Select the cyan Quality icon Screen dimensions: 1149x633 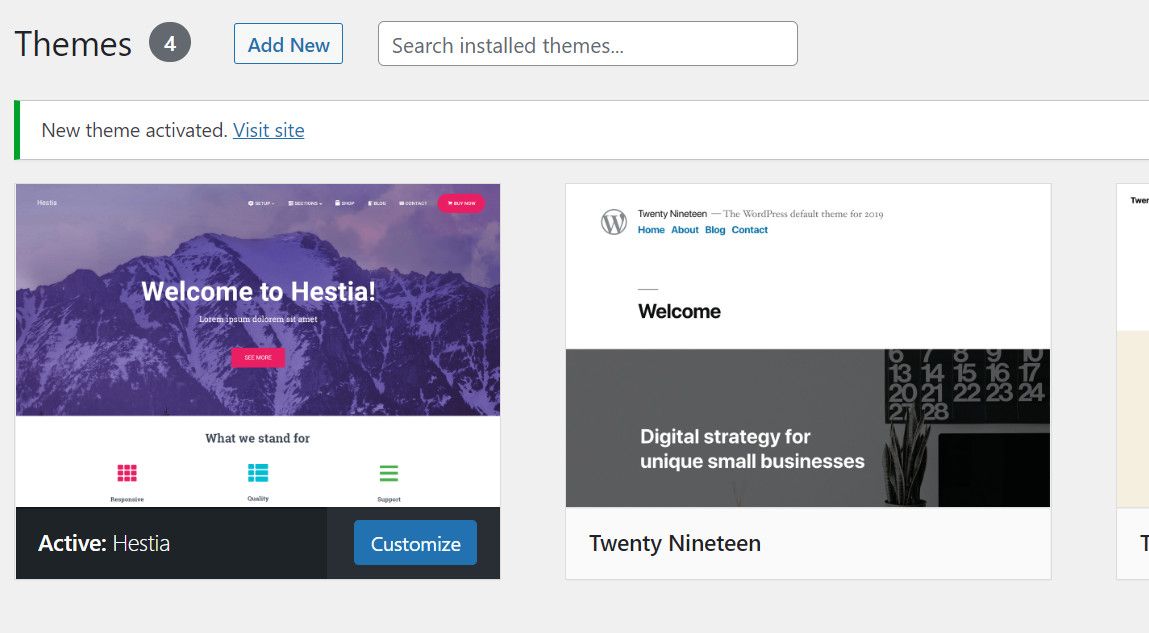click(258, 470)
